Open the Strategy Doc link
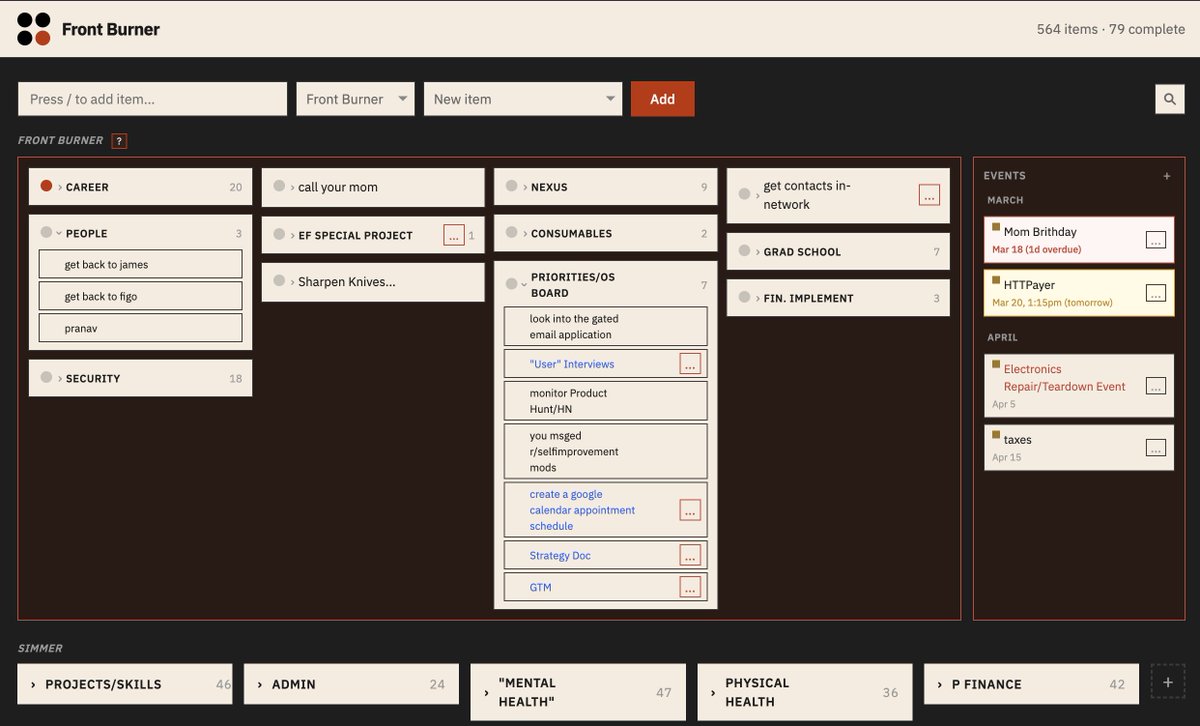Screen dimensions: 1200x726 click(560, 555)
